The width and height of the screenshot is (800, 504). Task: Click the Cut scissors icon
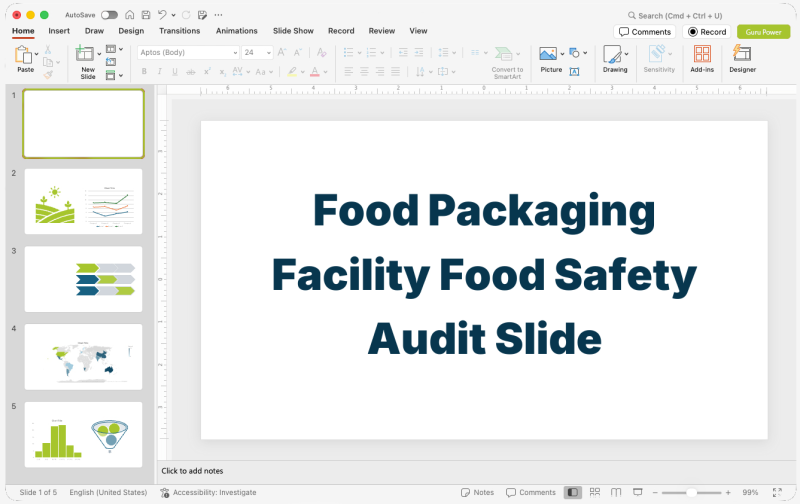[47, 49]
